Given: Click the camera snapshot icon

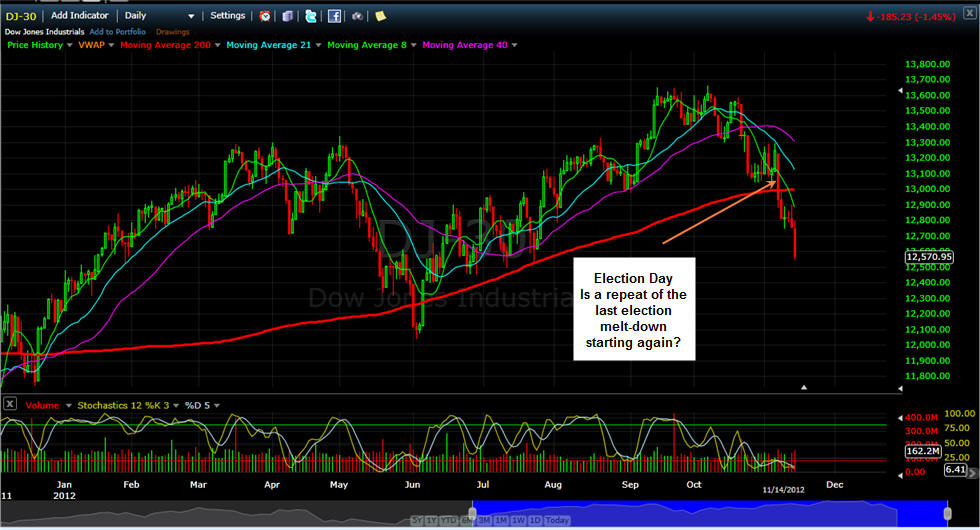Looking at the screenshot, I should click(357, 16).
